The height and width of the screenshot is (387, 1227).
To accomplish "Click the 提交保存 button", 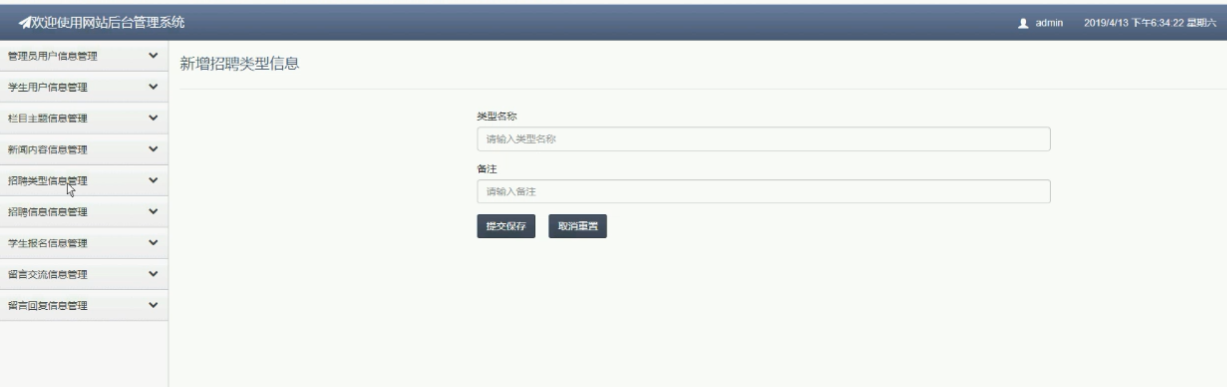I will [506, 227].
